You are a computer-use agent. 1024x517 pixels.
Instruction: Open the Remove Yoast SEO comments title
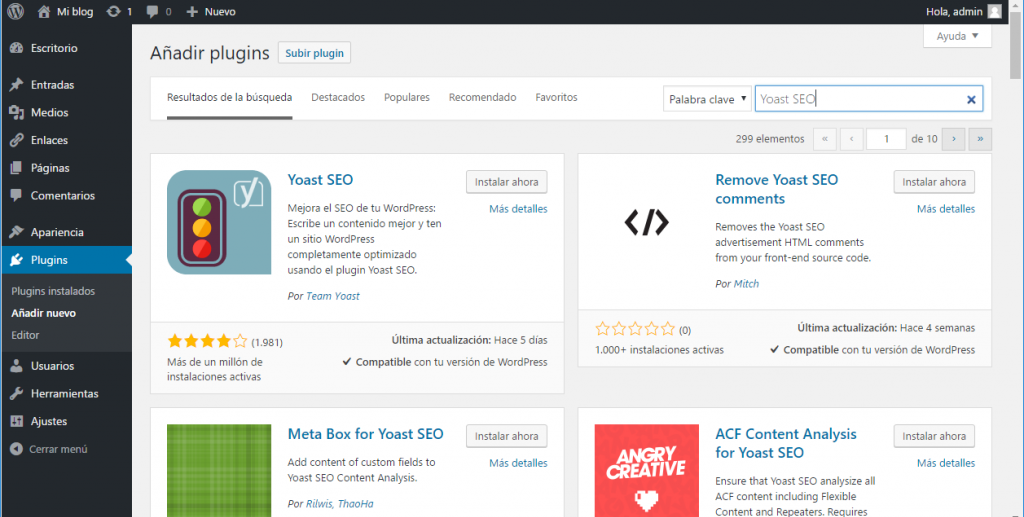[776, 189]
